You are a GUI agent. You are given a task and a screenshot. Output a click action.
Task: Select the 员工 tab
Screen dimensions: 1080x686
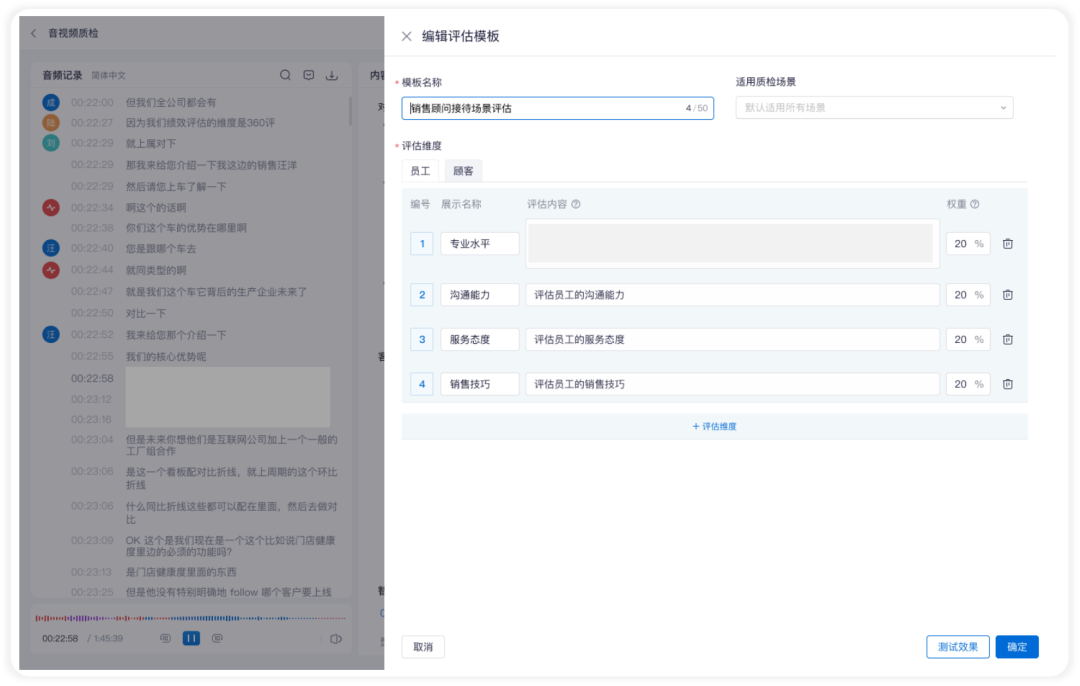[420, 171]
